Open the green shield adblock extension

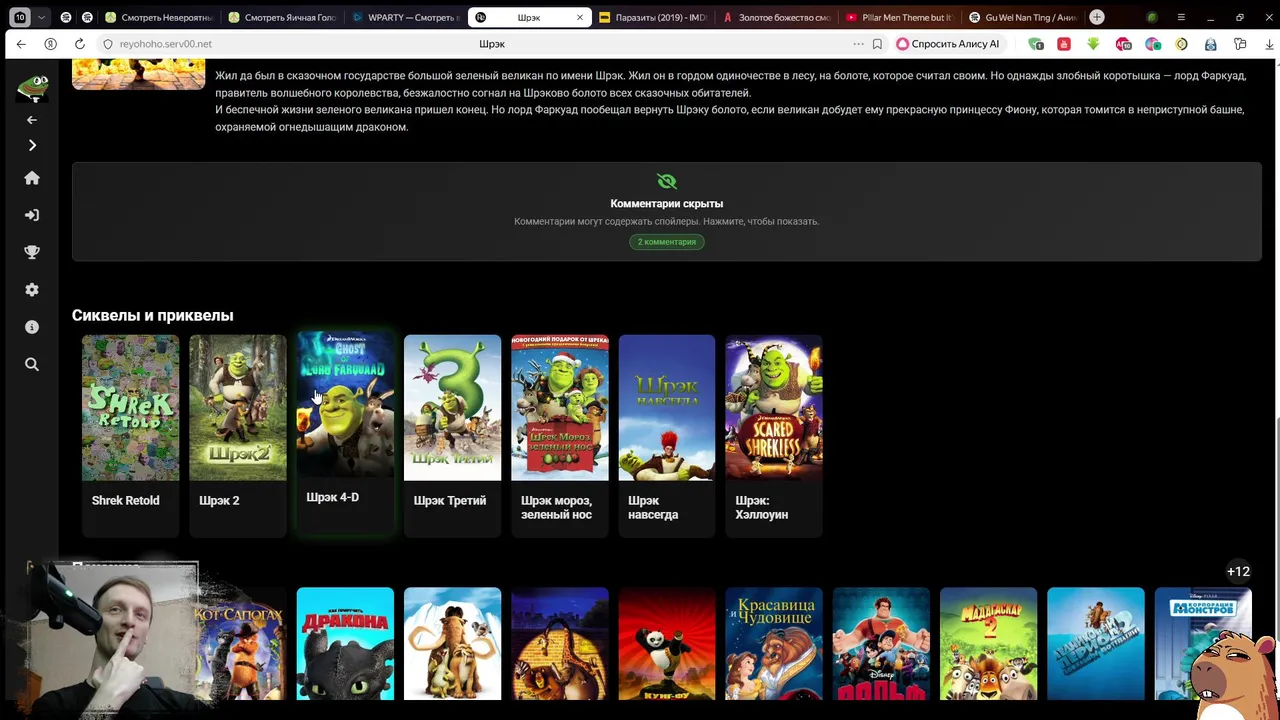tap(1036, 44)
